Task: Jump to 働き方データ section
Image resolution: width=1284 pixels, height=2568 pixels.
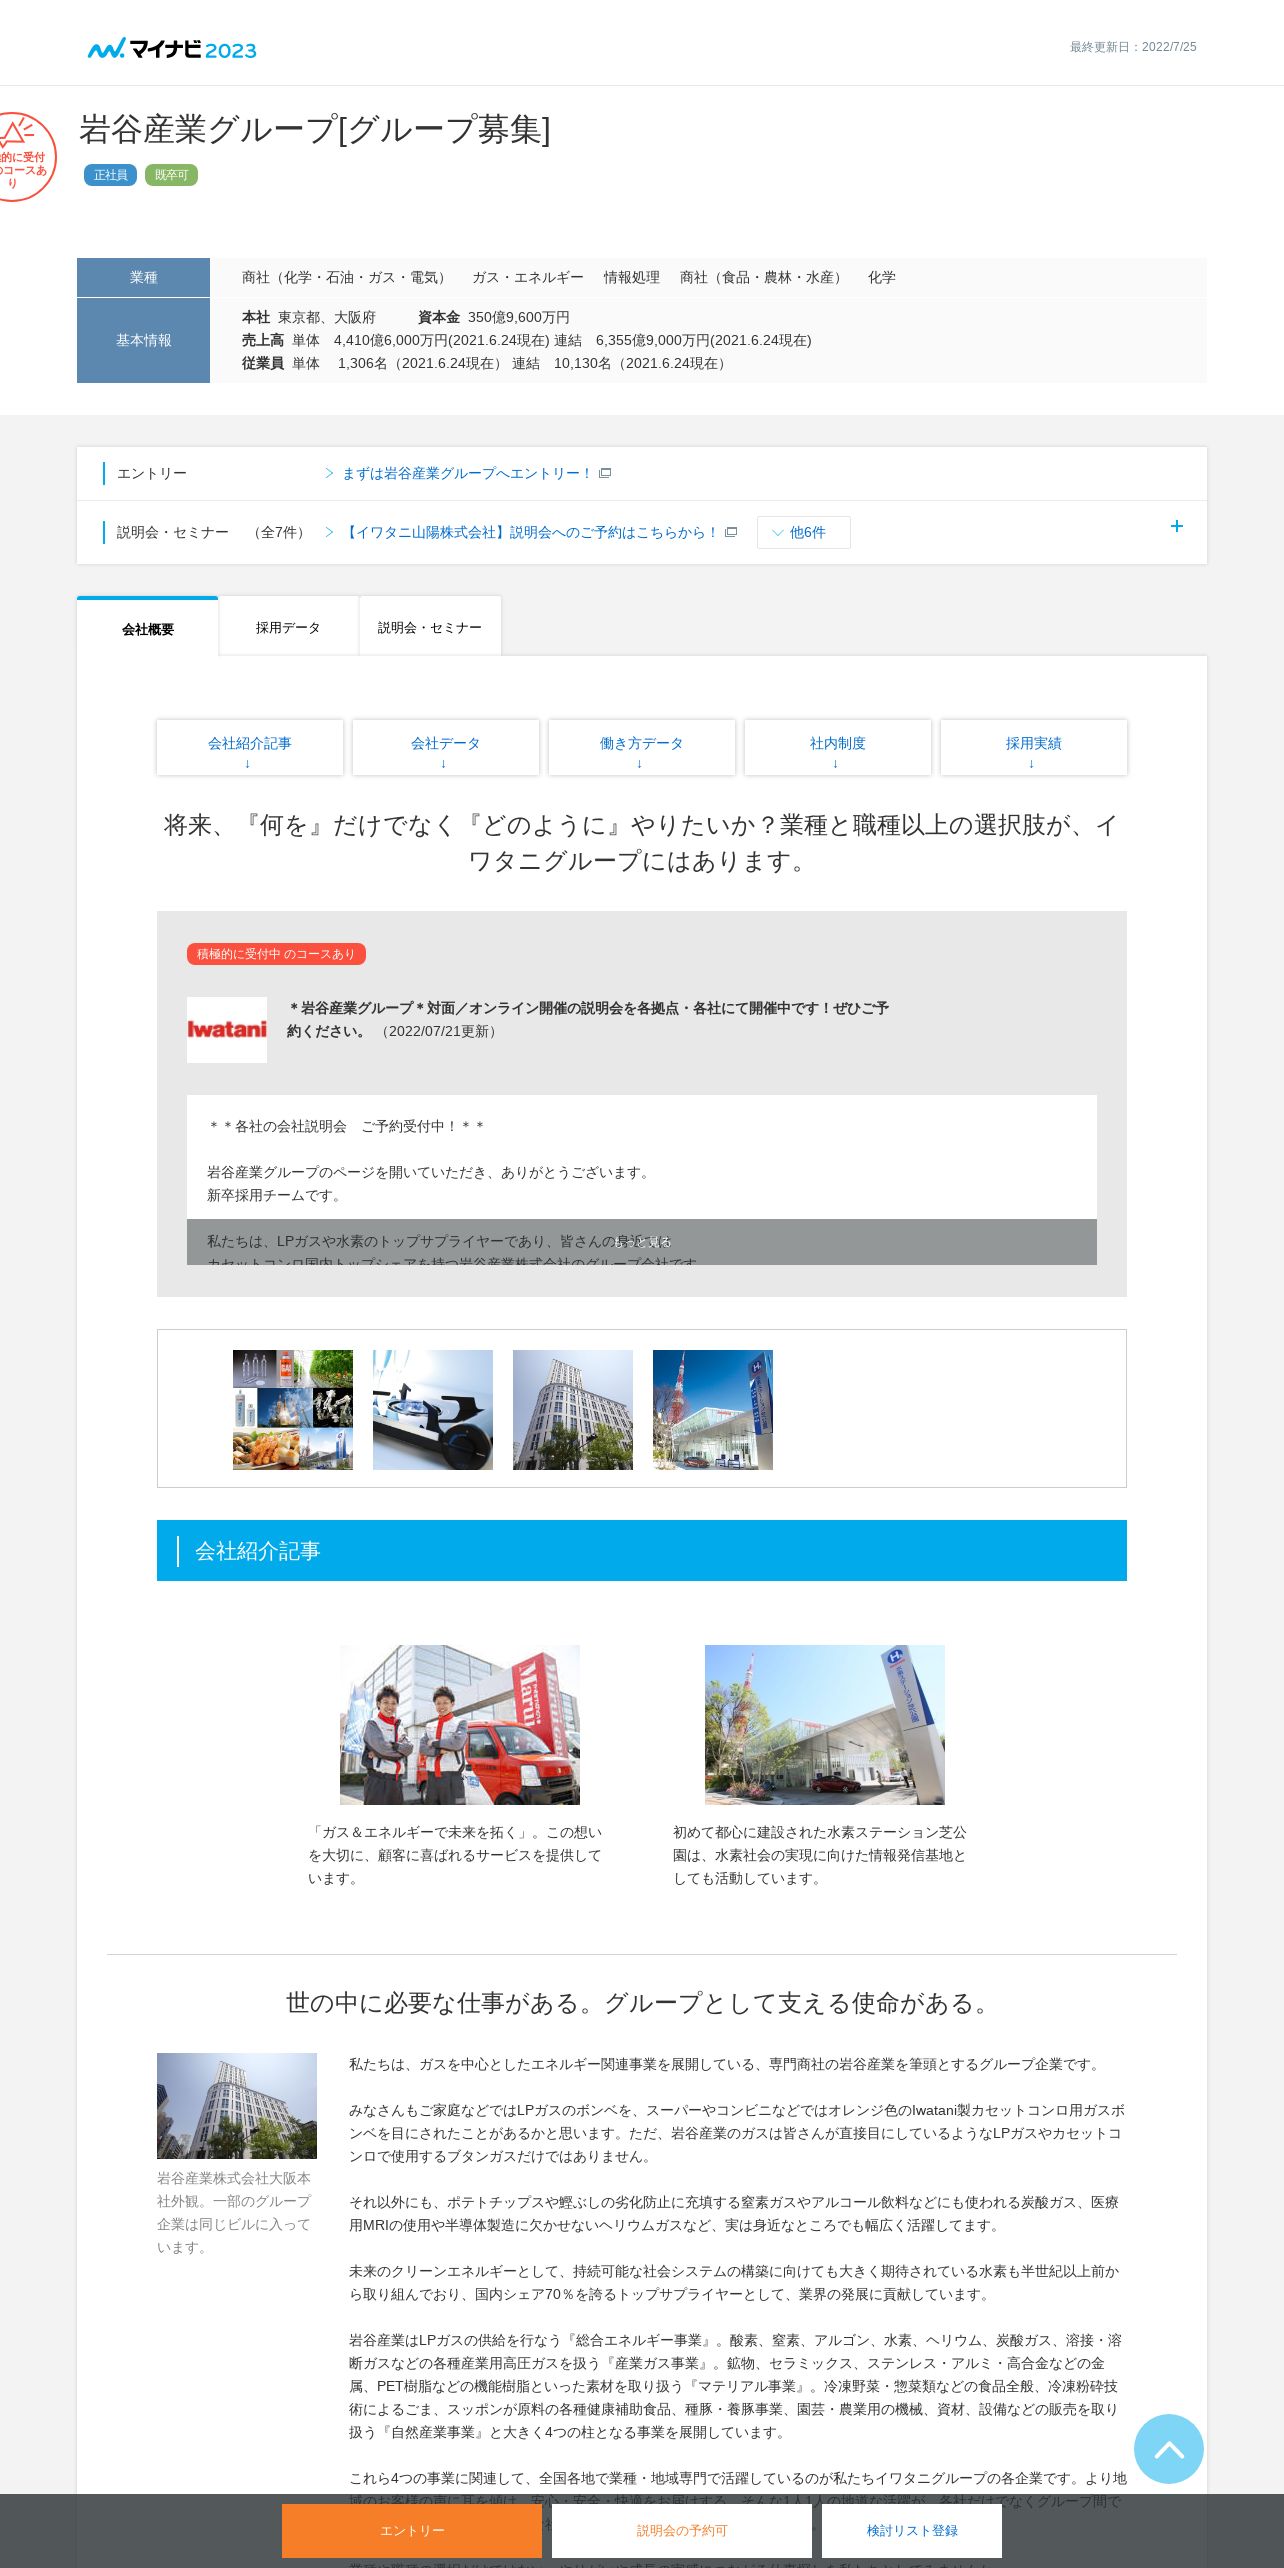Action: [642, 747]
